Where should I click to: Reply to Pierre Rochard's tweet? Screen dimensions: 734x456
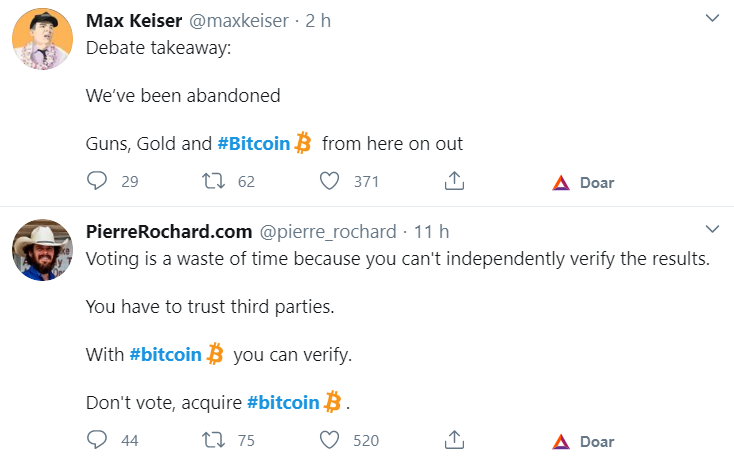(x=97, y=440)
